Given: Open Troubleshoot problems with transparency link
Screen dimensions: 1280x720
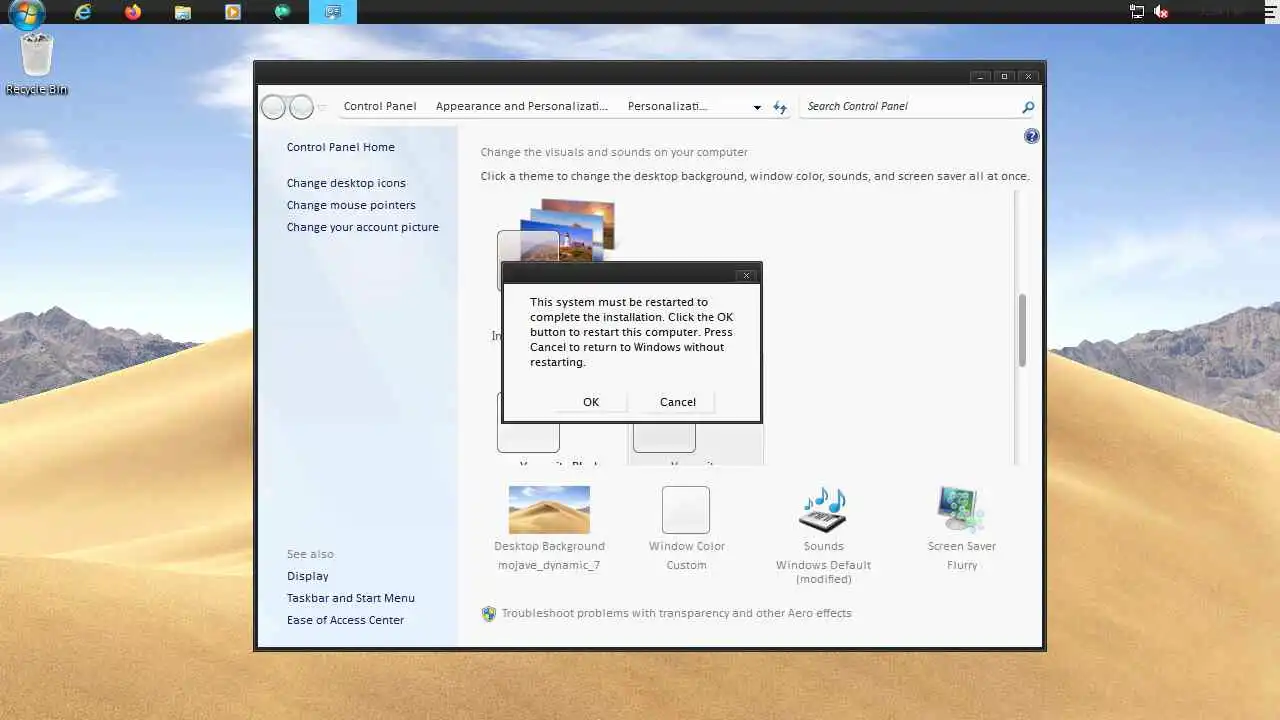Looking at the screenshot, I should coord(677,613).
